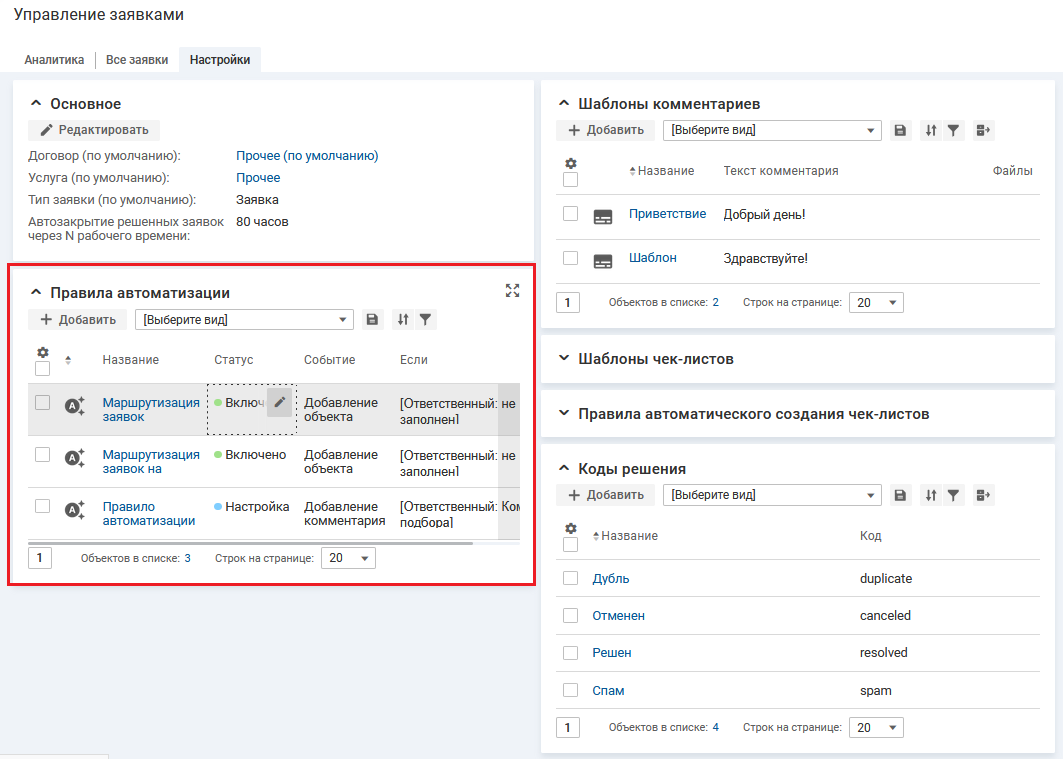The height and width of the screenshot is (759, 1063).
Task: Tick checkbox for Правило автоматизации row
Action: [x=43, y=507]
